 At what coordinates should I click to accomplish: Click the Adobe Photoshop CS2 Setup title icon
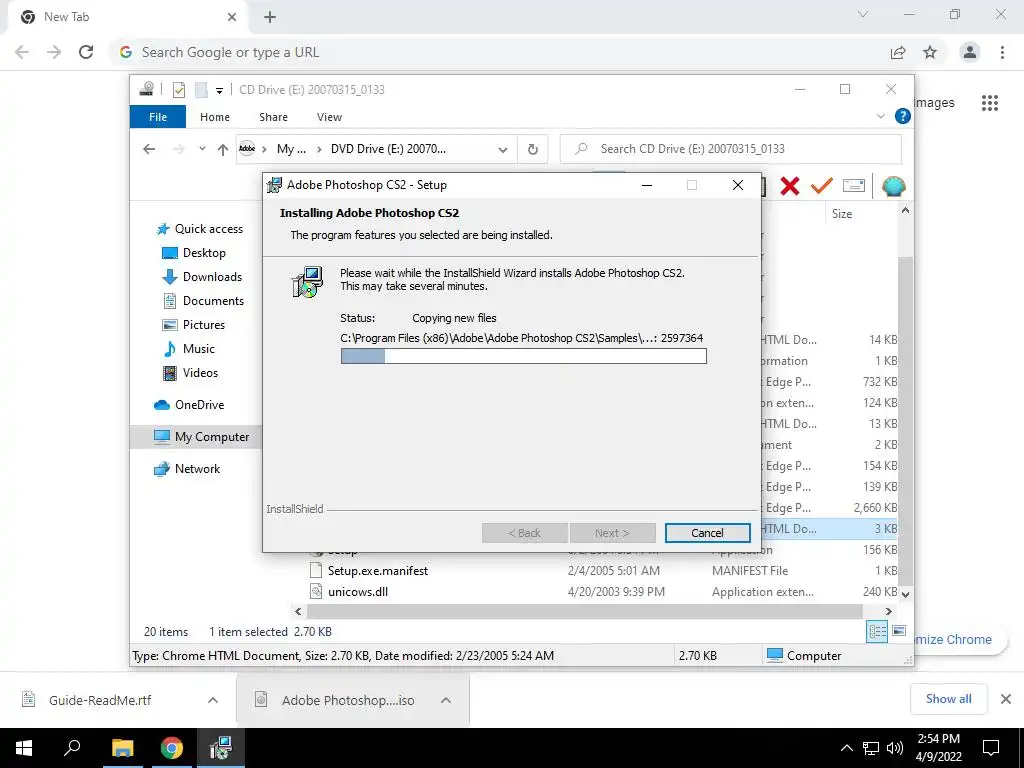pyautogui.click(x=275, y=185)
